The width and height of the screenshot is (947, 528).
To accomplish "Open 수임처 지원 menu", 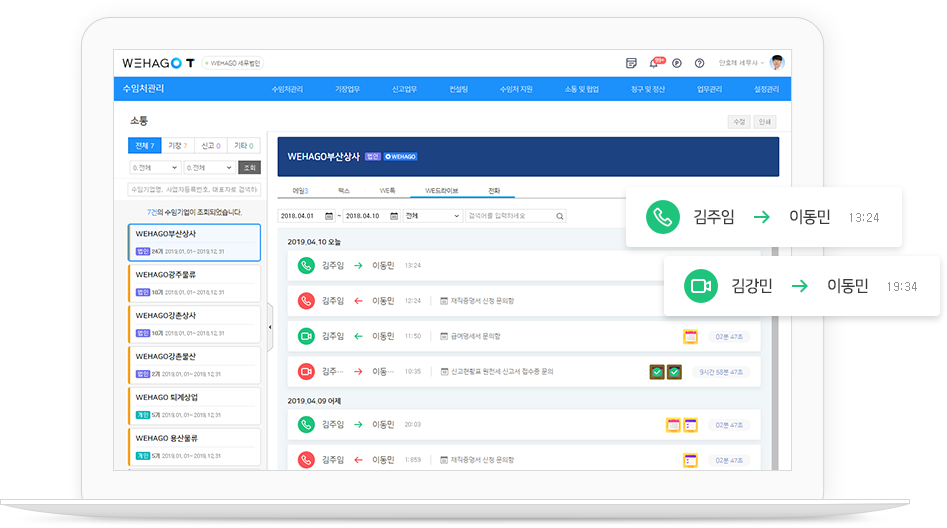I will tap(516, 89).
